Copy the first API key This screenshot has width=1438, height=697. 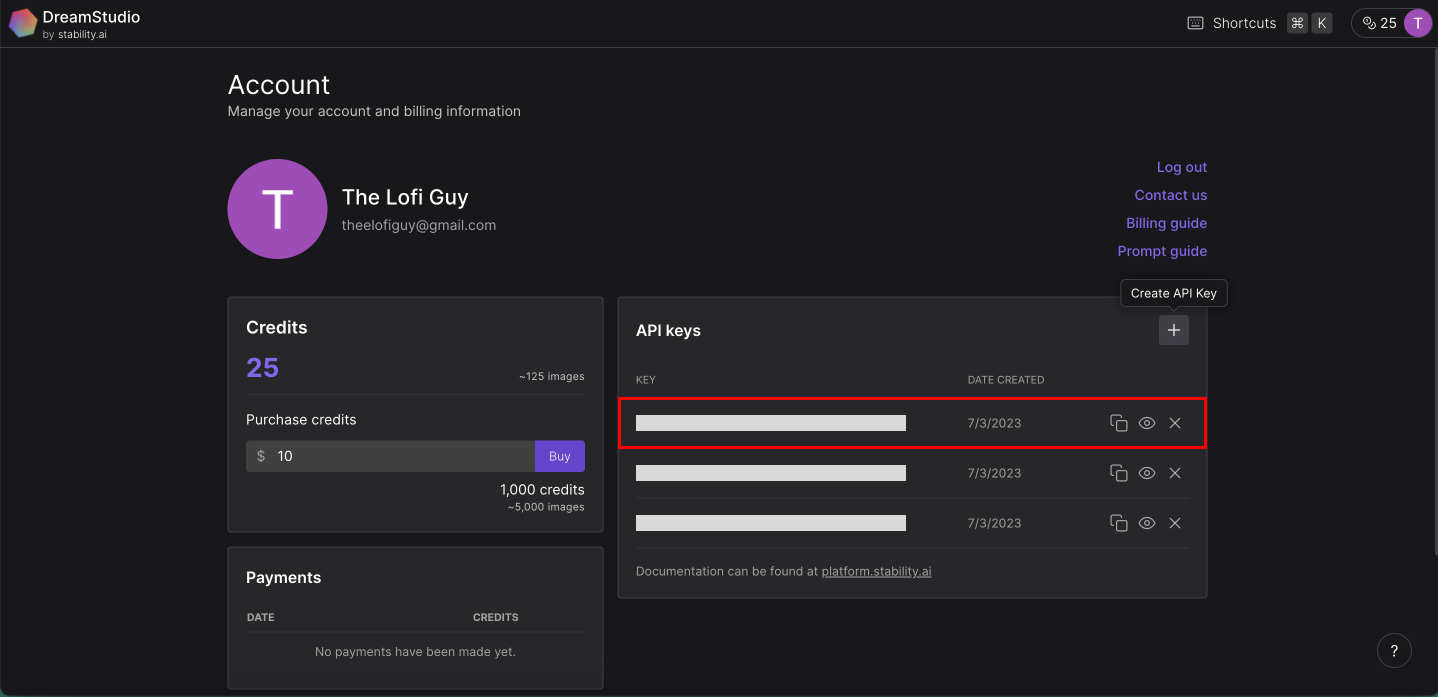(x=1119, y=423)
